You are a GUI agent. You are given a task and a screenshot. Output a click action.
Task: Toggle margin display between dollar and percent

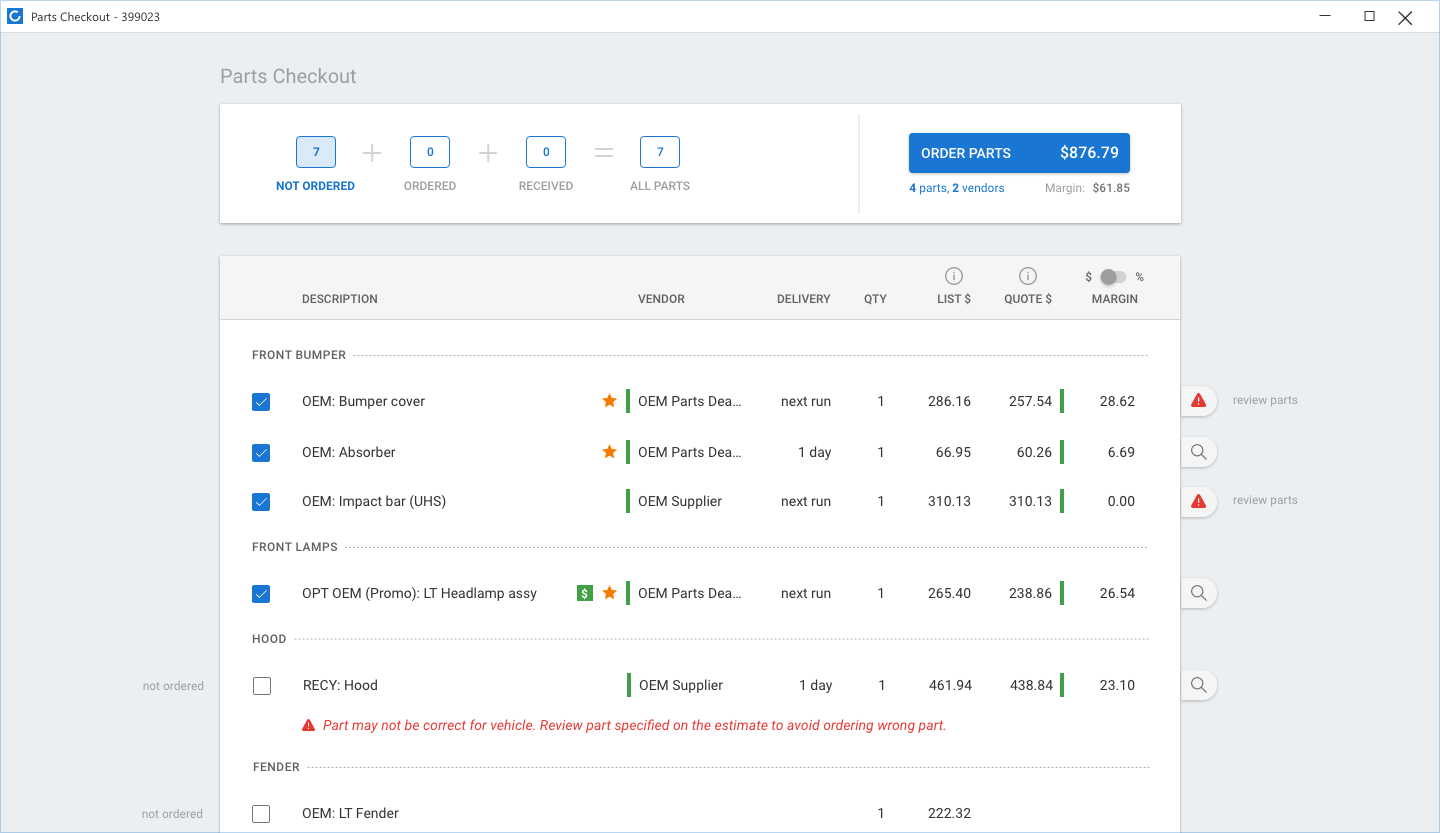pyautogui.click(x=1113, y=277)
